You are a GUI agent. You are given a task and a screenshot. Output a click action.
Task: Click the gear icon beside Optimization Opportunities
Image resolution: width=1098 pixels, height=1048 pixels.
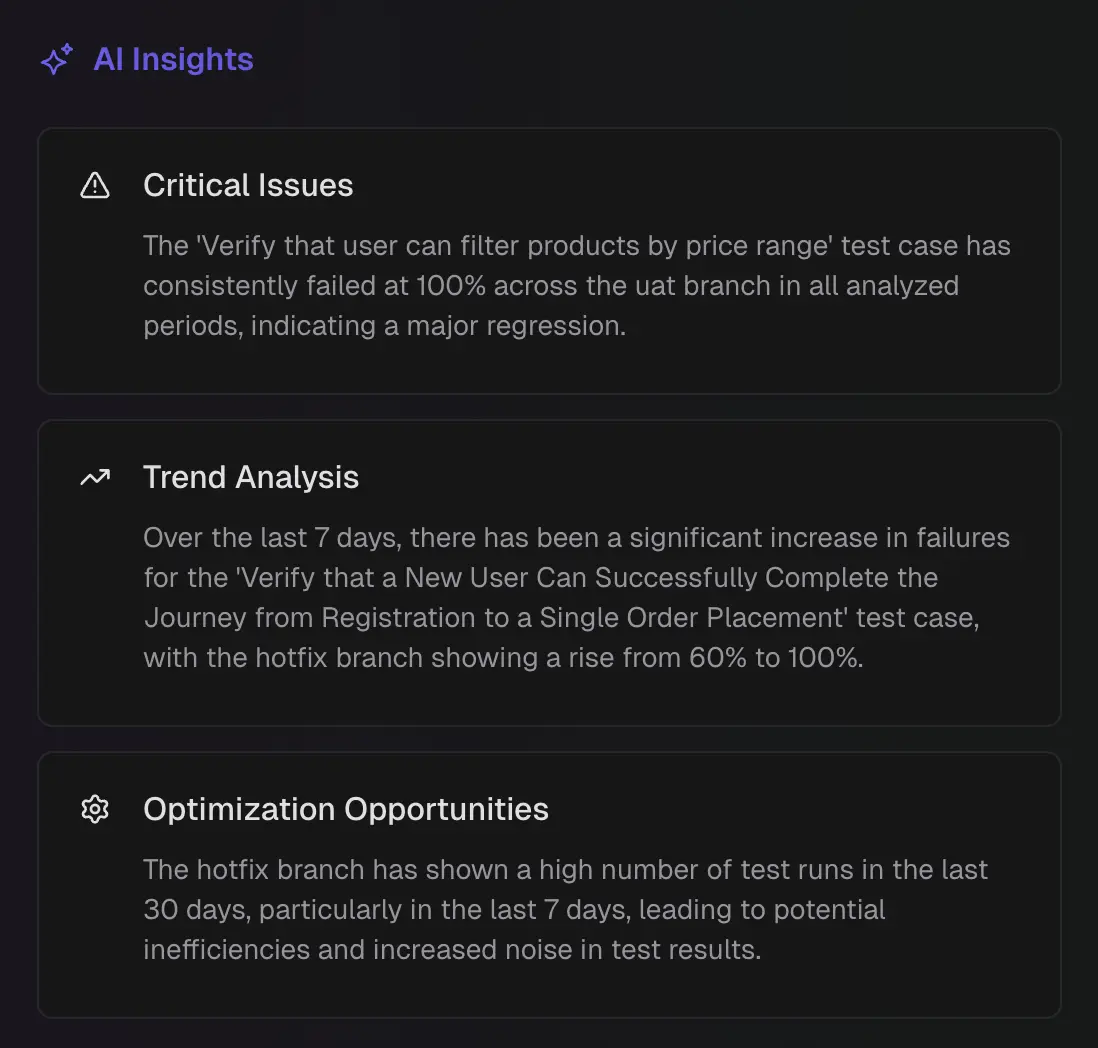coord(94,809)
